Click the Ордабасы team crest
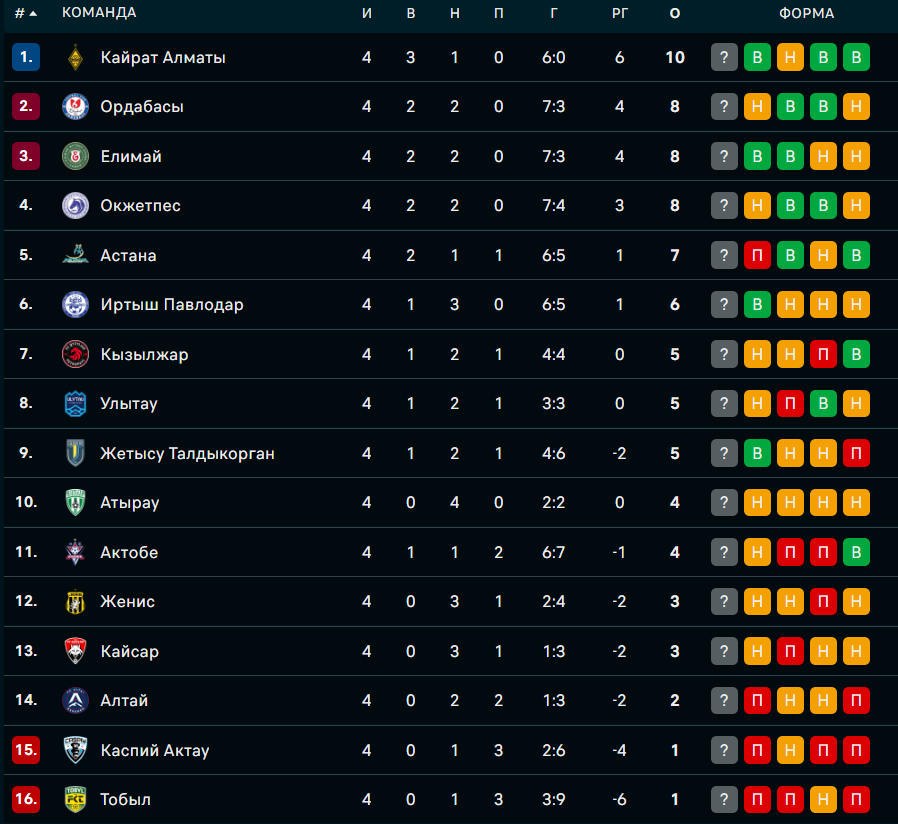898x824 pixels. pos(75,107)
